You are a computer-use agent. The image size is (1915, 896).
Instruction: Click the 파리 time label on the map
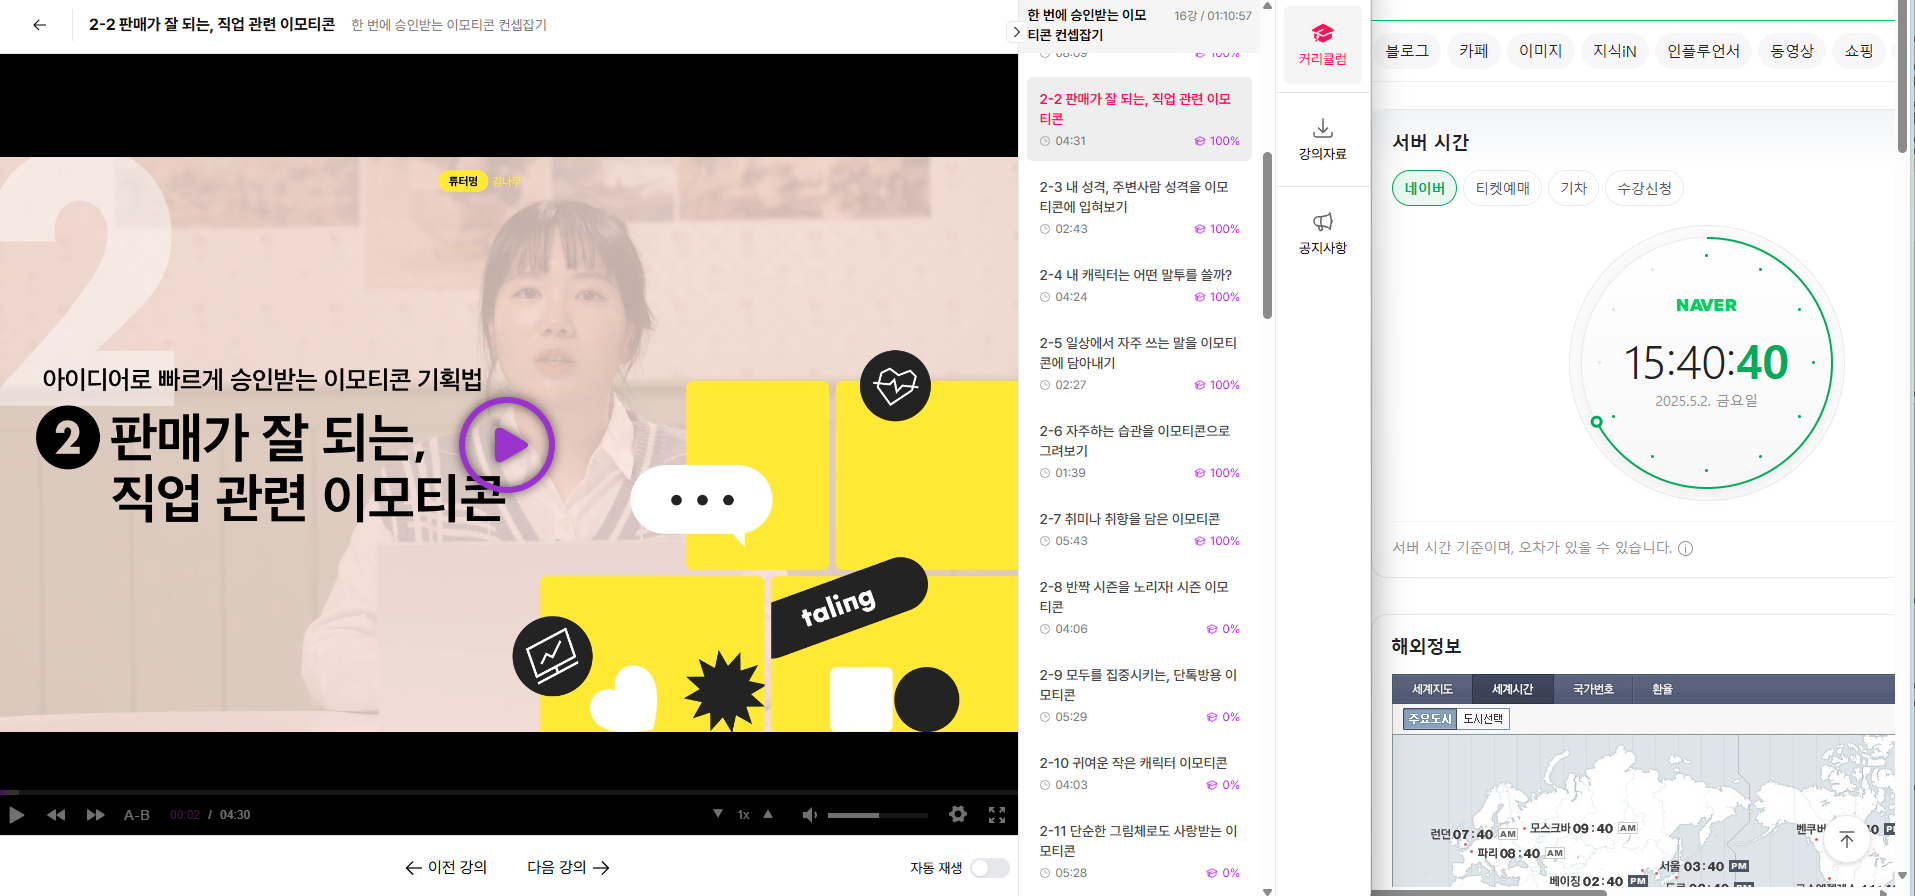click(x=1520, y=853)
